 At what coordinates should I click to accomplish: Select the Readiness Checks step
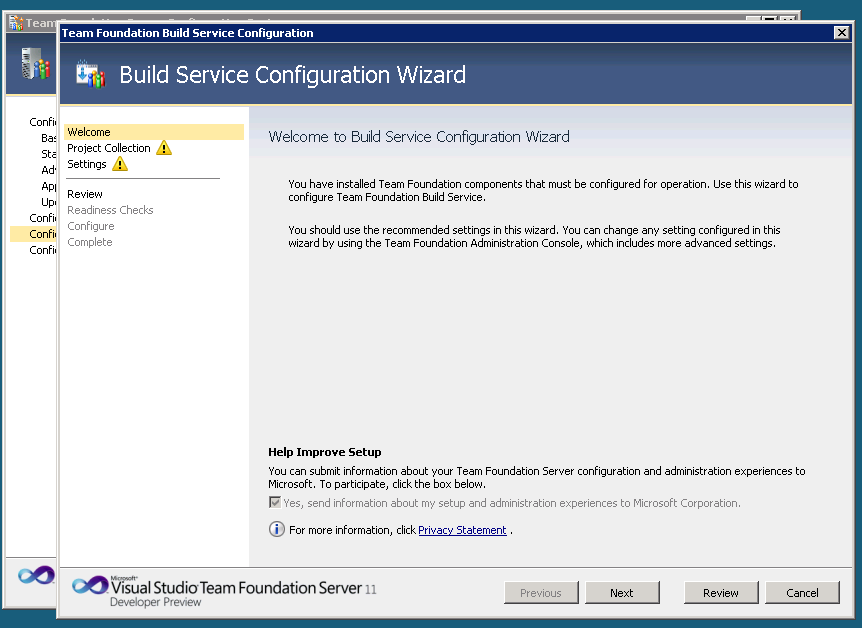[x=110, y=210]
